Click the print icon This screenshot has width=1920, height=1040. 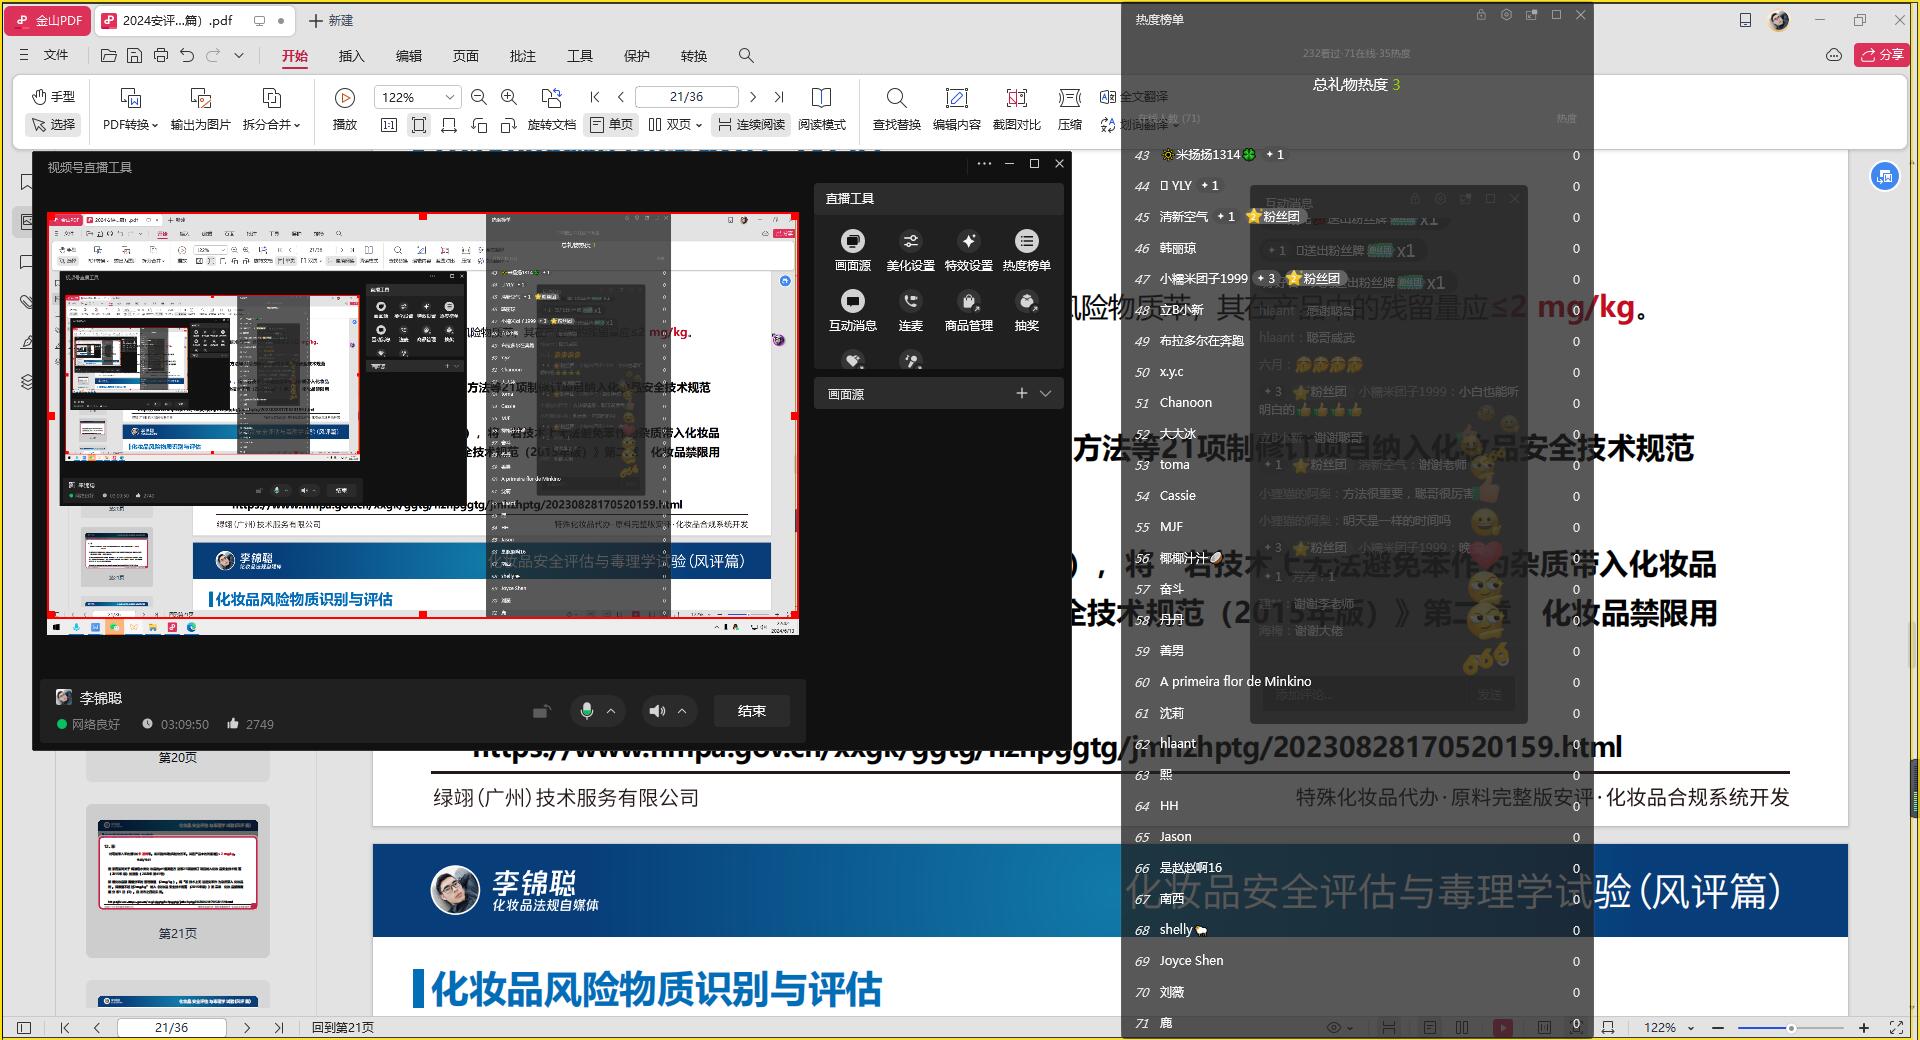[x=160, y=55]
